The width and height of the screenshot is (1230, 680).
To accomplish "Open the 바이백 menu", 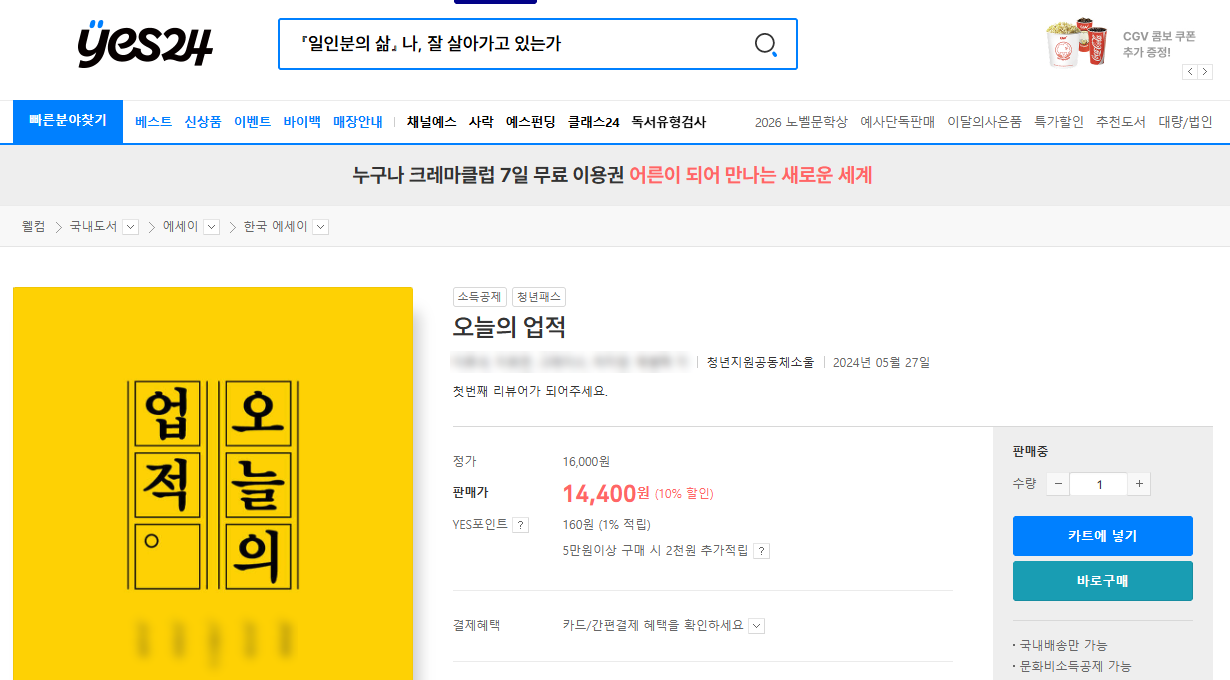I will coord(302,122).
